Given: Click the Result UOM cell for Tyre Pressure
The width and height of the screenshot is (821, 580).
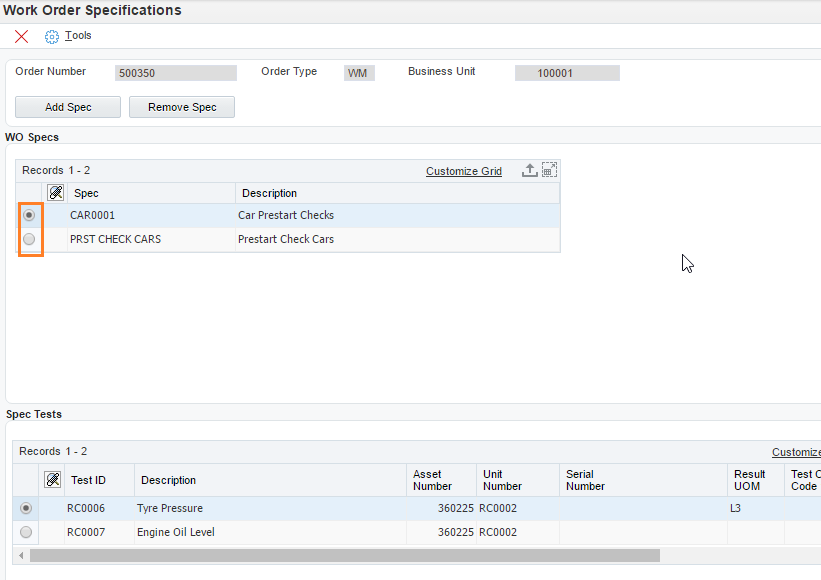Looking at the screenshot, I should tap(755, 508).
